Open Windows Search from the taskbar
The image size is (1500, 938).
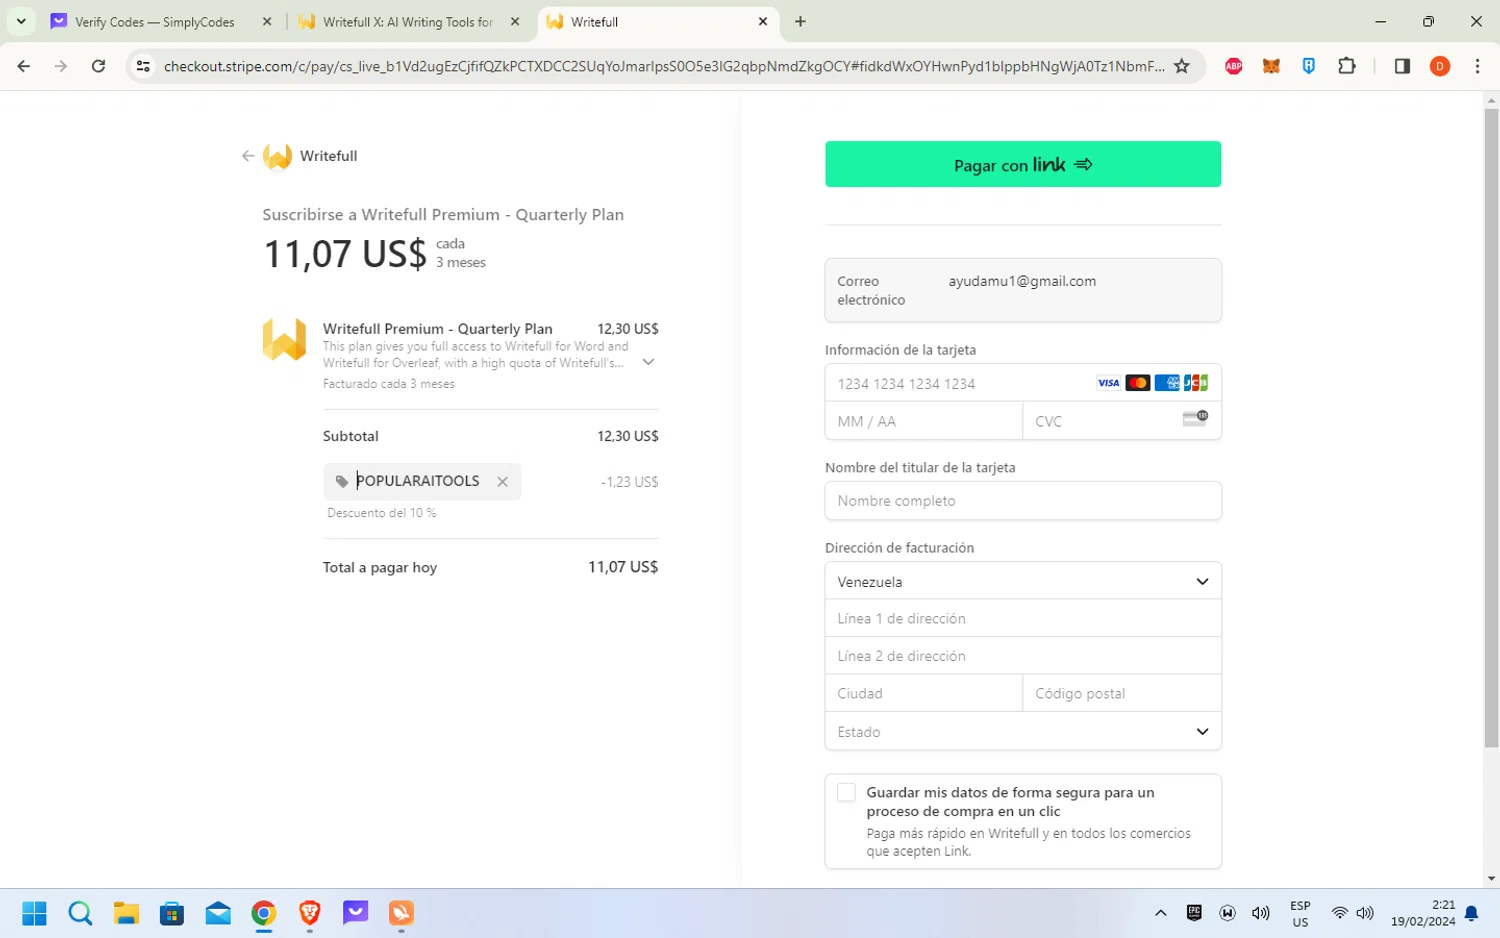pyautogui.click(x=80, y=913)
